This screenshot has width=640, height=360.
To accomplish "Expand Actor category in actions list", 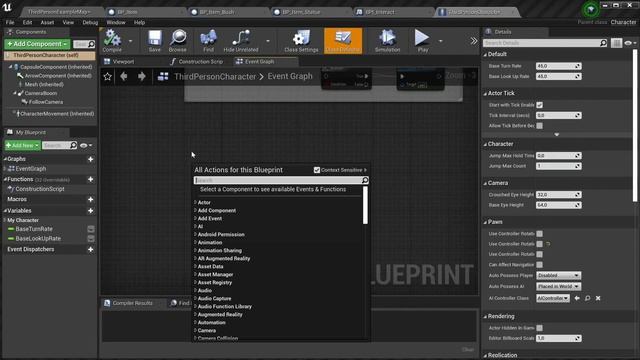I will click(196, 202).
